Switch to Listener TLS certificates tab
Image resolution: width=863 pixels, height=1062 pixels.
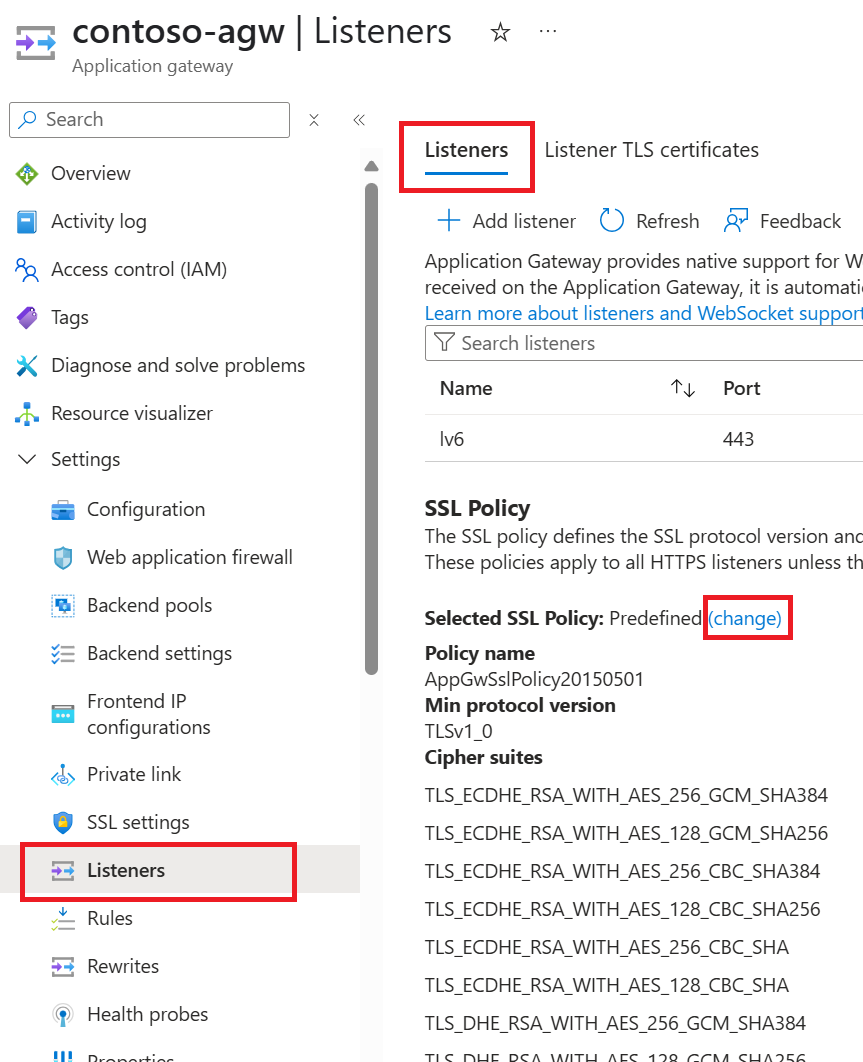pyautogui.click(x=651, y=149)
